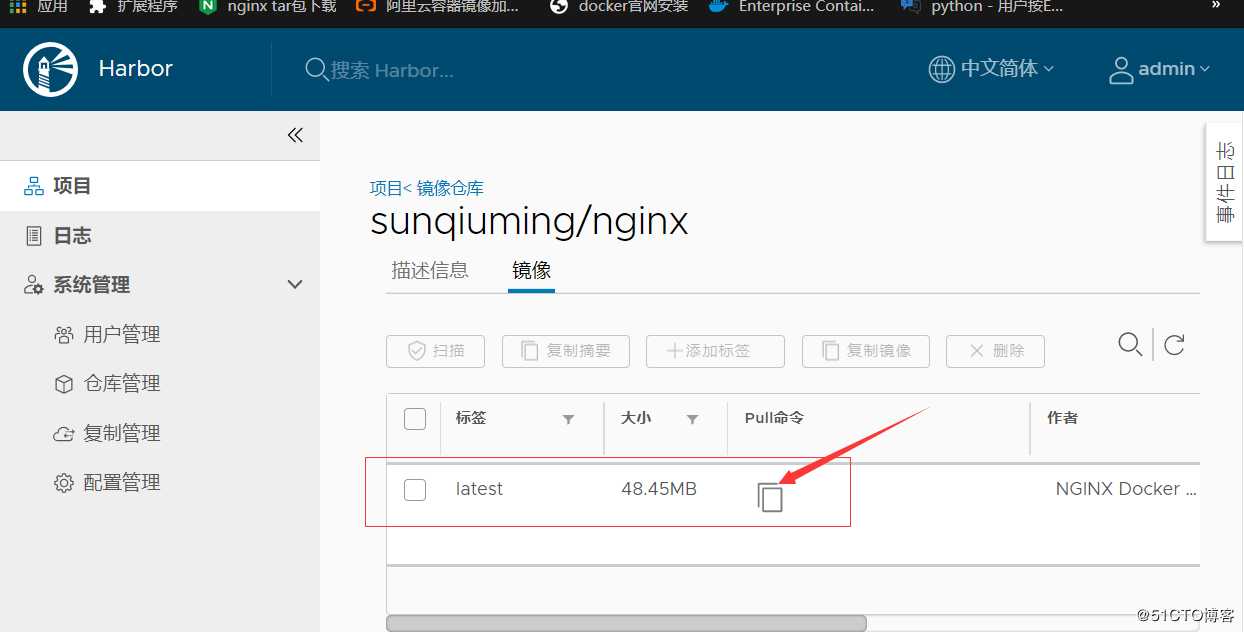Click the refresh icon above table
Screen dimensions: 1244x632
coord(1175,345)
